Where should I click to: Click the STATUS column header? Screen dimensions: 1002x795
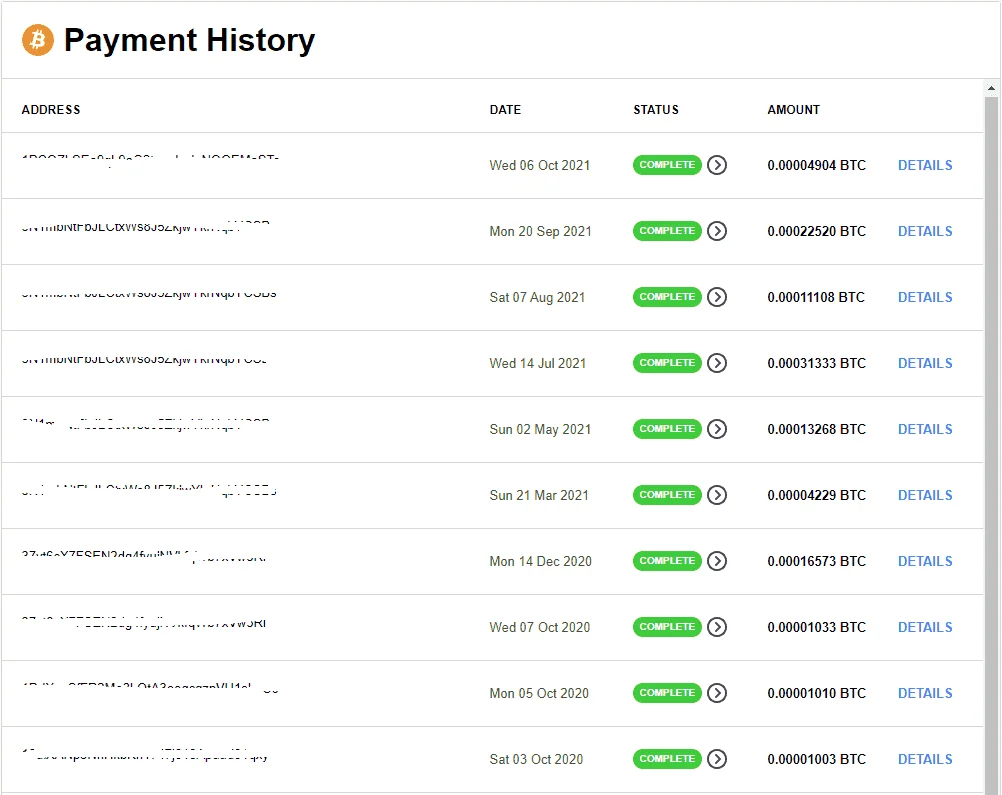pyautogui.click(x=656, y=110)
